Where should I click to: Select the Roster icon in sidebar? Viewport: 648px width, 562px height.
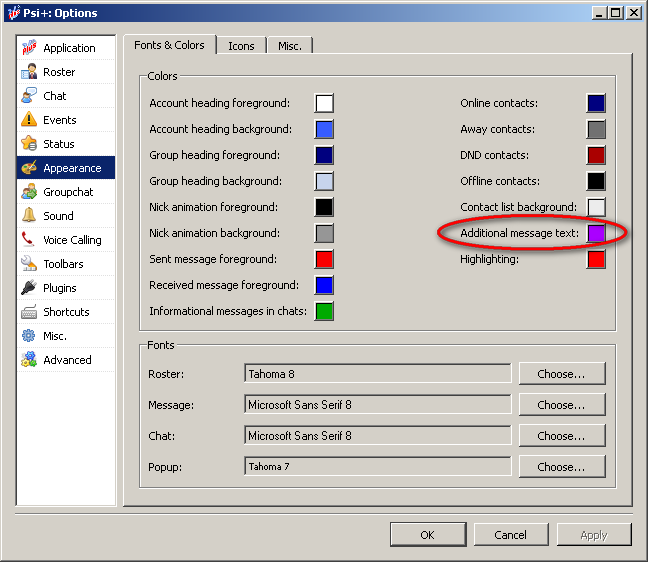tap(29, 72)
